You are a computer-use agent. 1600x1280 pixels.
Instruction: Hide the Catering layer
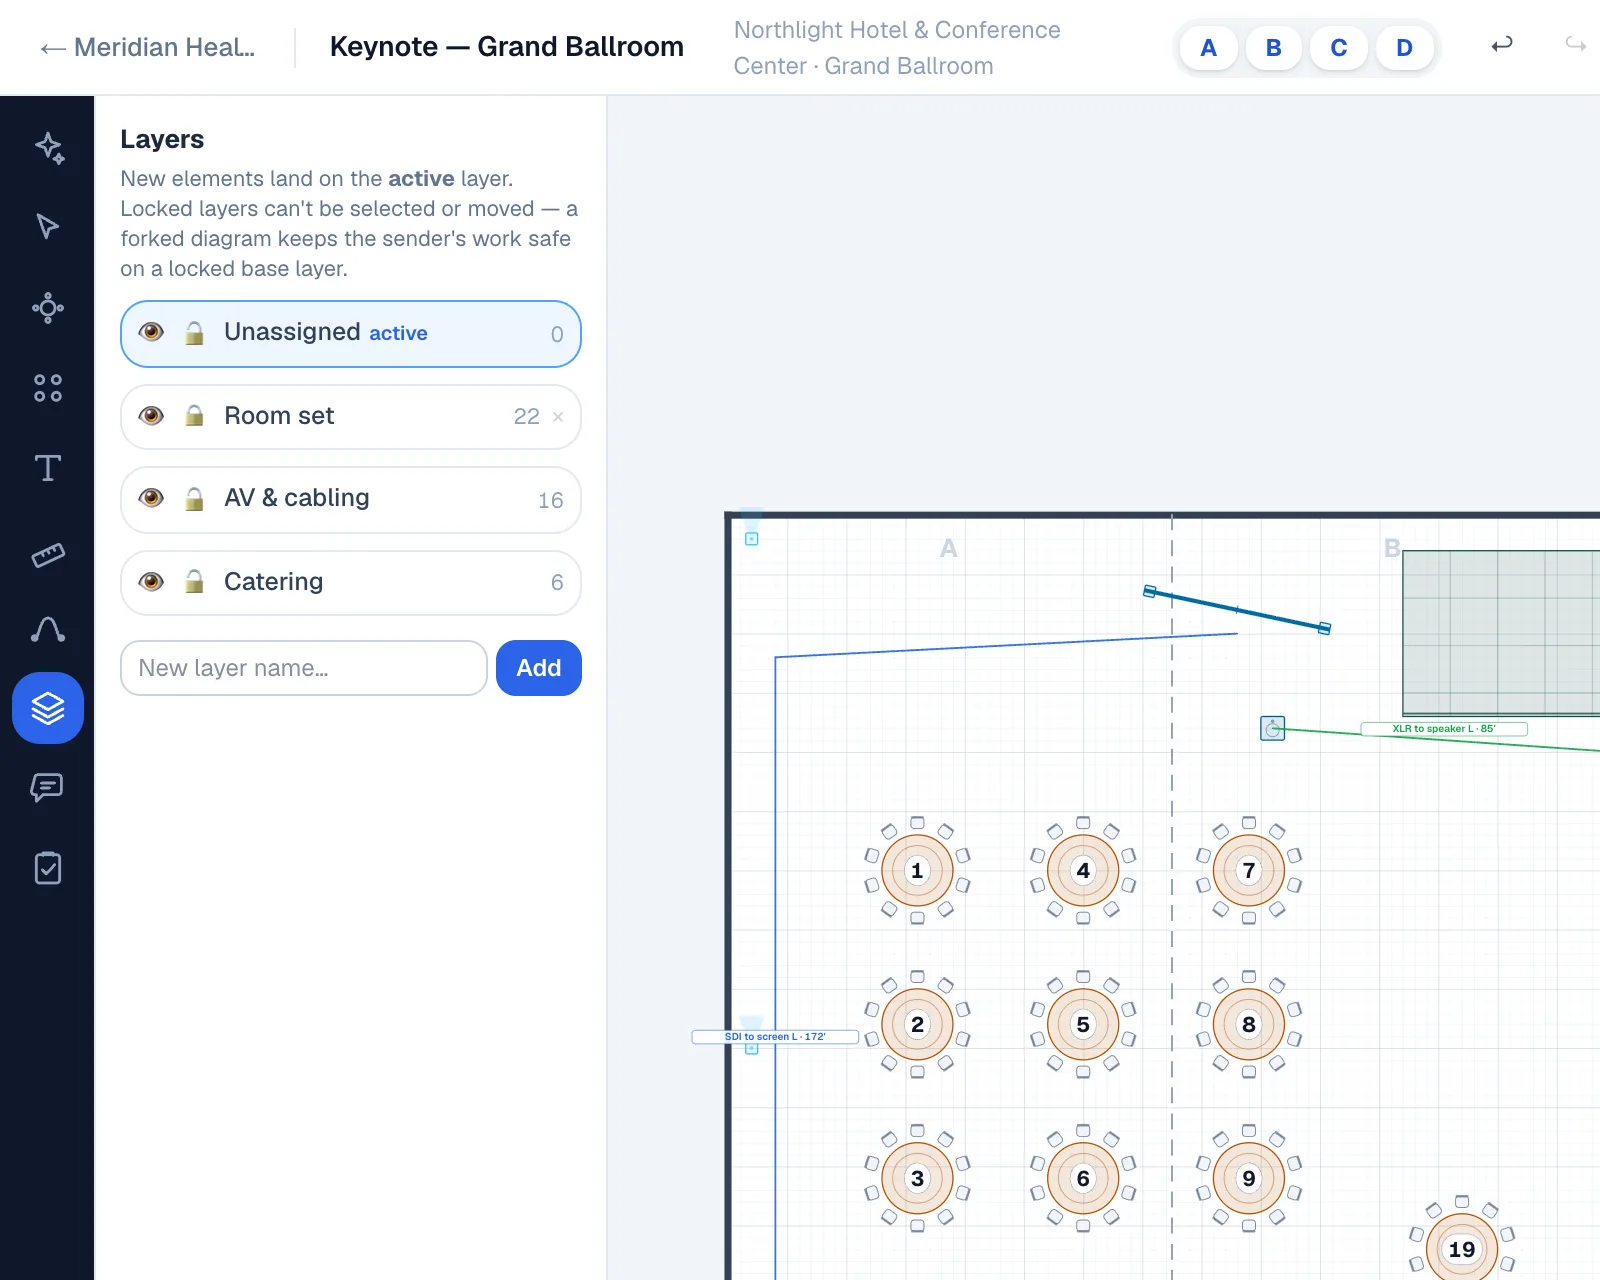click(151, 582)
